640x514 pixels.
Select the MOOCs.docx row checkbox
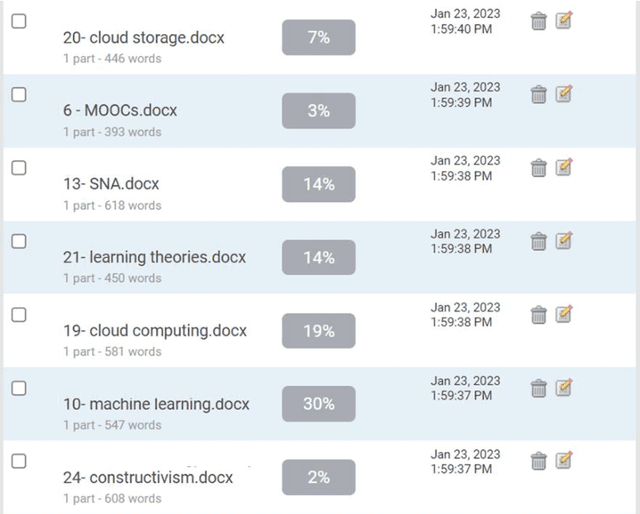[x=19, y=94]
